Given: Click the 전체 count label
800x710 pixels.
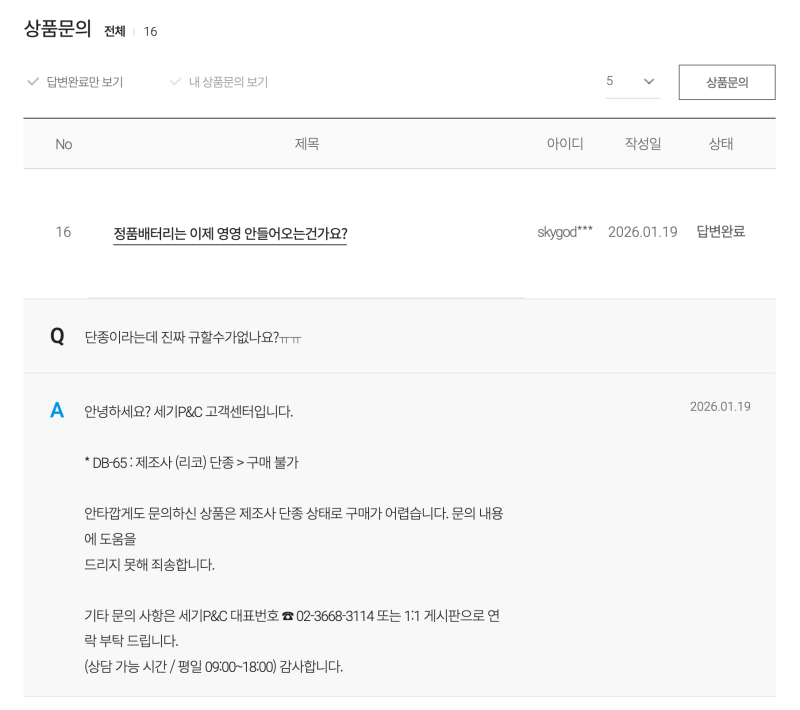Looking at the screenshot, I should 115,32.
